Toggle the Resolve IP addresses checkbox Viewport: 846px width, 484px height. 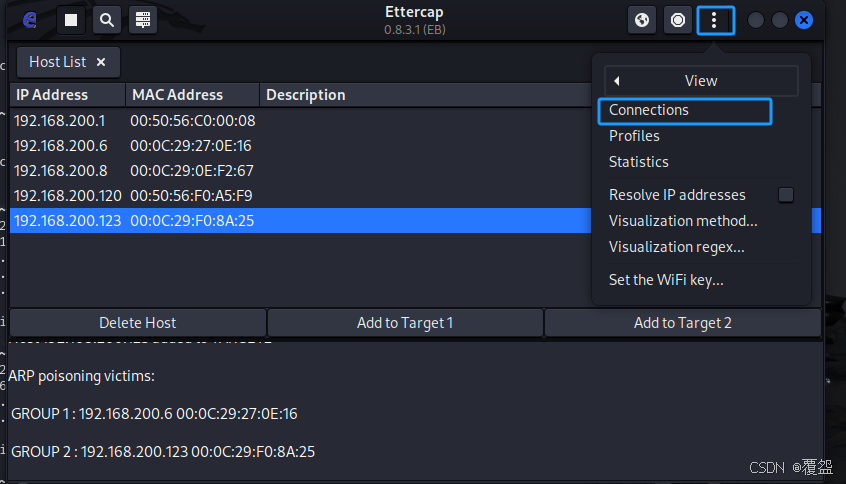point(786,195)
